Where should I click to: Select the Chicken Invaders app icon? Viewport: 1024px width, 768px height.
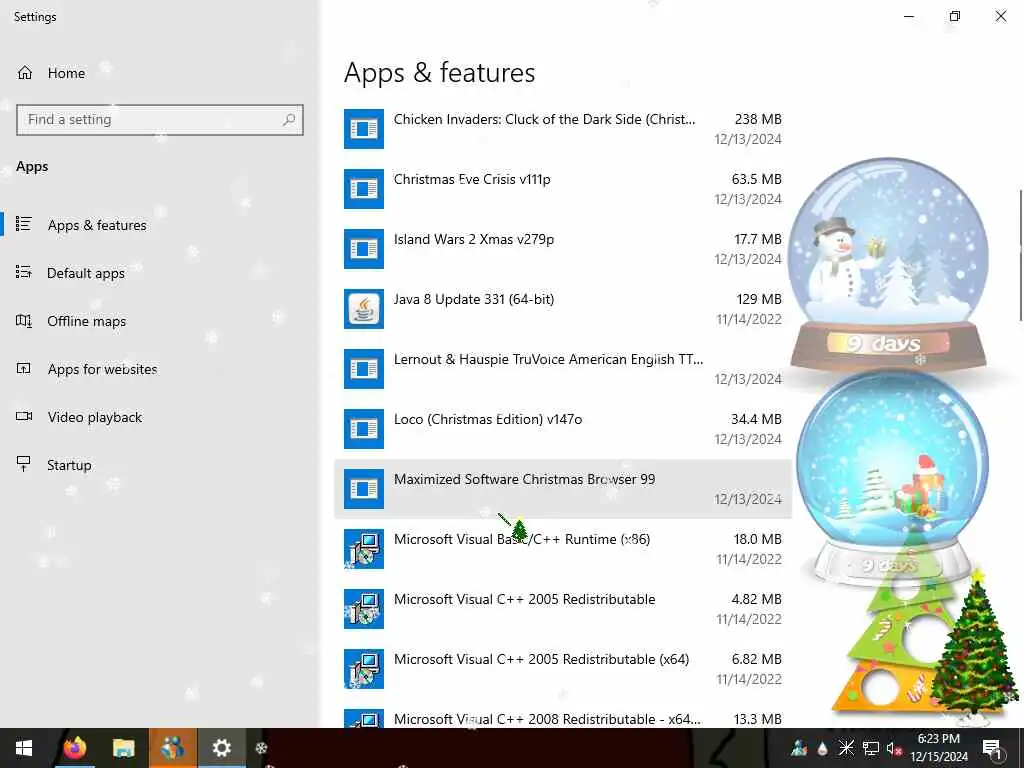(364, 129)
